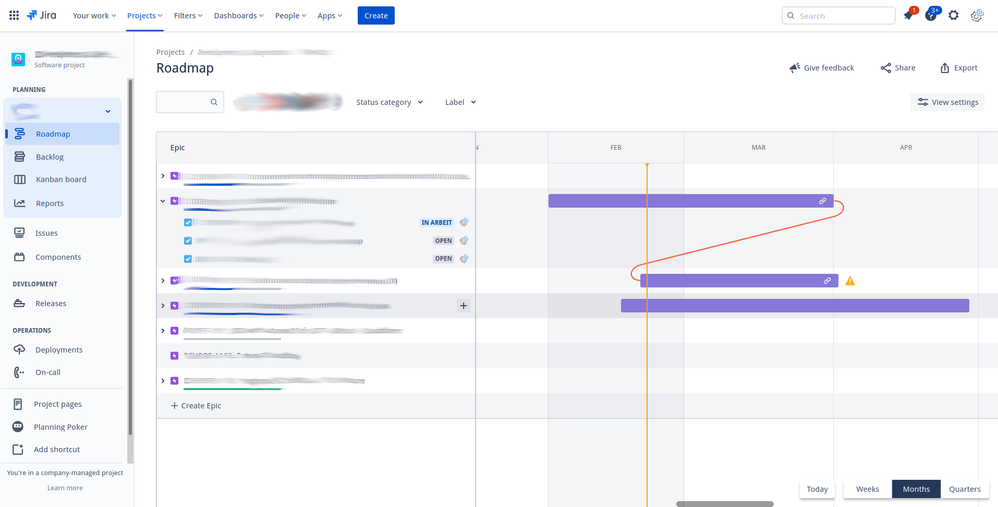Expand the epic row with the warning bar
Screen dimensions: 998x507
click(163, 281)
